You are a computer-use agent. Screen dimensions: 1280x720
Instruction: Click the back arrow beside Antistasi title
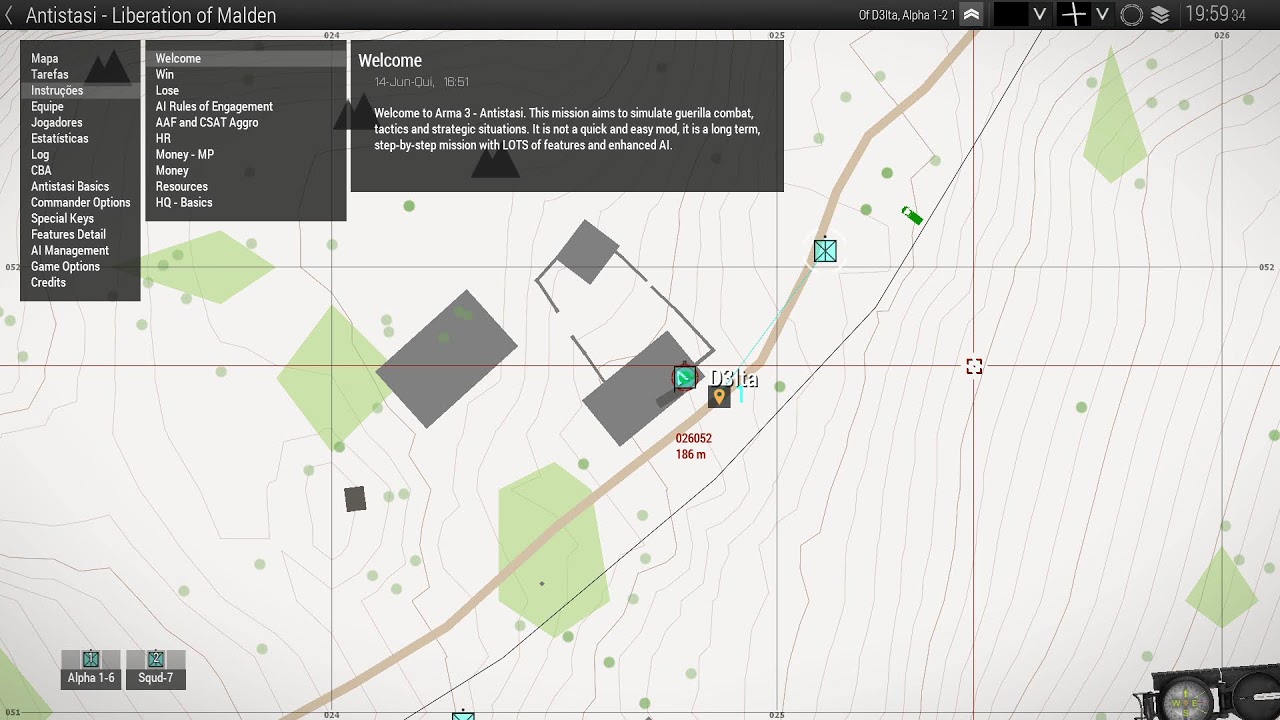(9, 15)
